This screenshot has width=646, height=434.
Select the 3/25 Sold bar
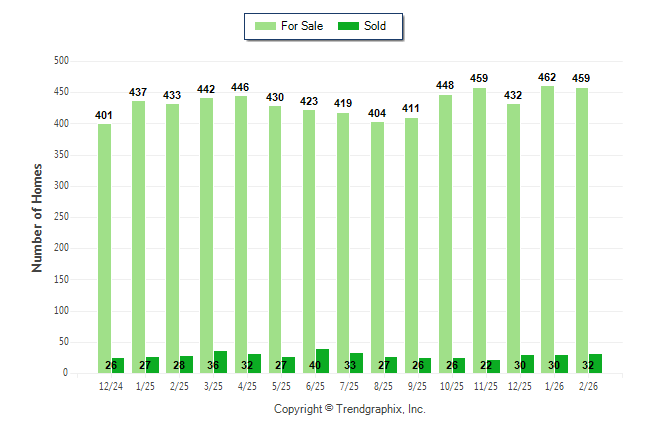point(220,362)
